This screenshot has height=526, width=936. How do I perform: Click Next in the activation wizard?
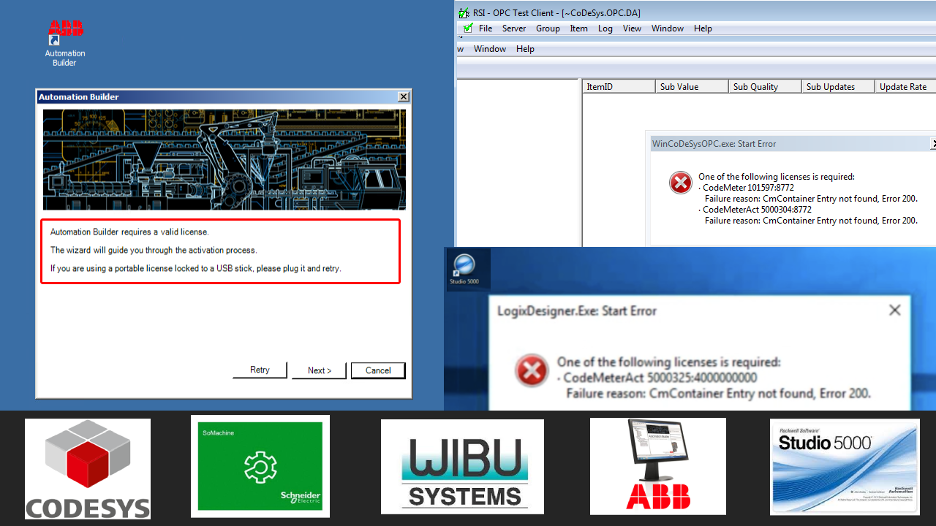coord(319,370)
